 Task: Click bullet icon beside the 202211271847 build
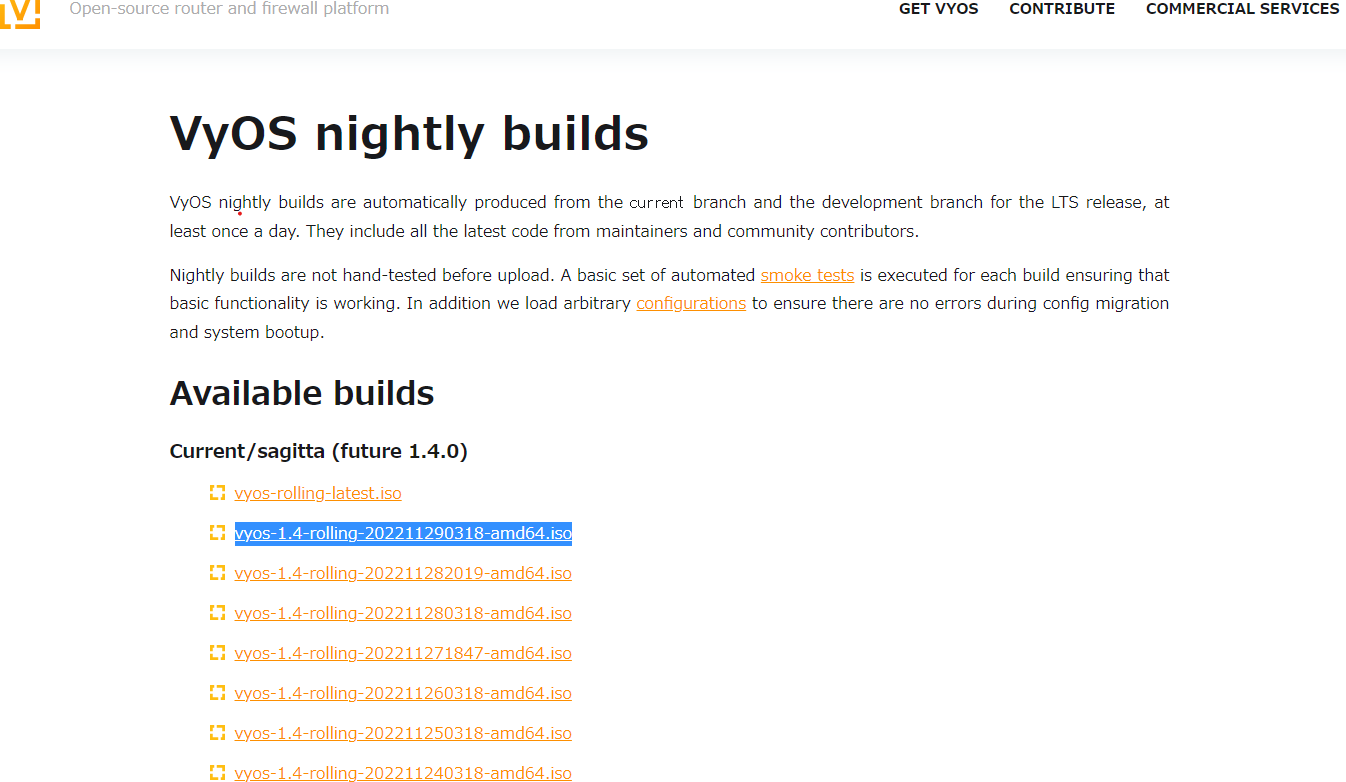tap(217, 653)
